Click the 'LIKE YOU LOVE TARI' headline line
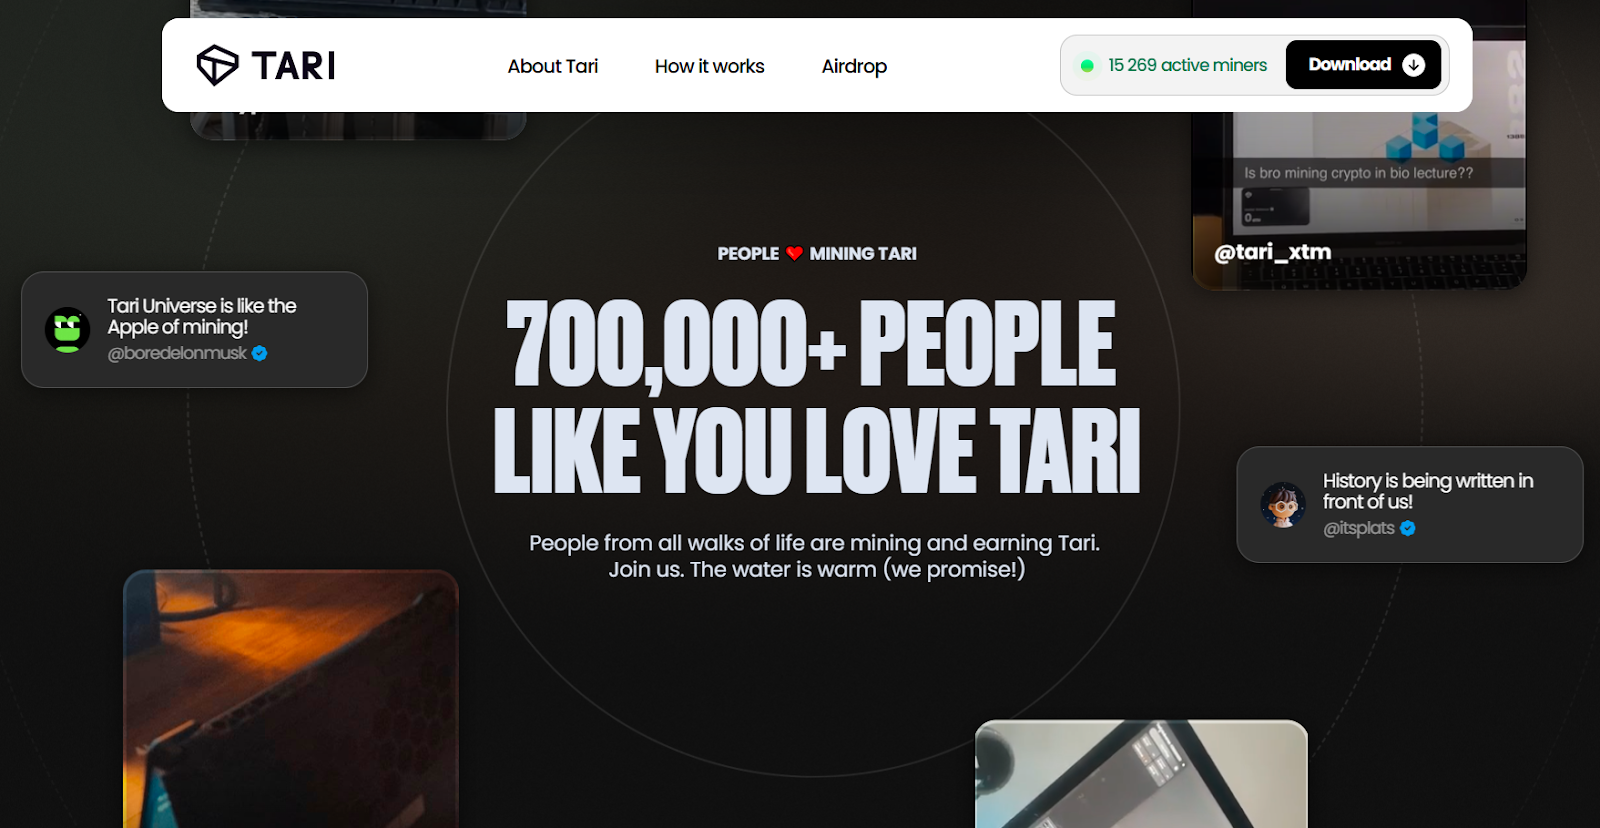The width and height of the screenshot is (1600, 828). click(x=817, y=451)
